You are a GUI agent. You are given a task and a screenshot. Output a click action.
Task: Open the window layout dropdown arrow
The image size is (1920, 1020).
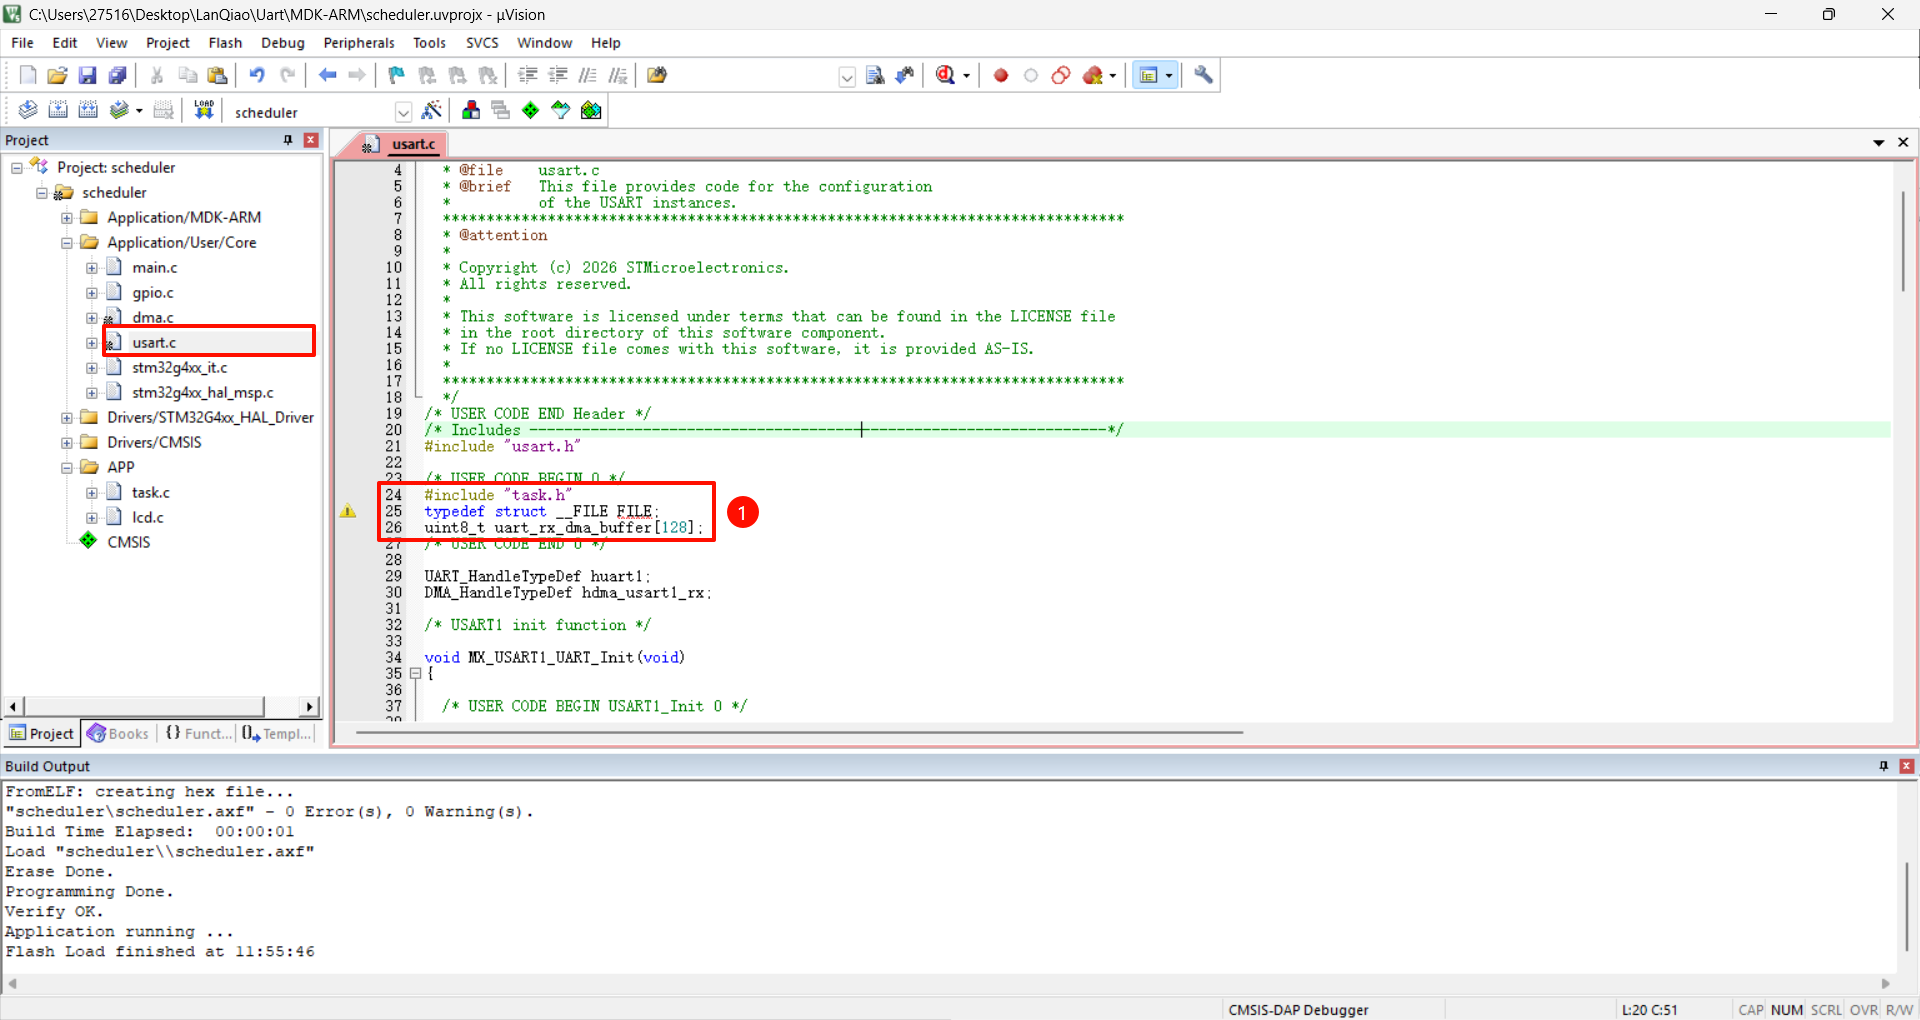[x=1169, y=76]
